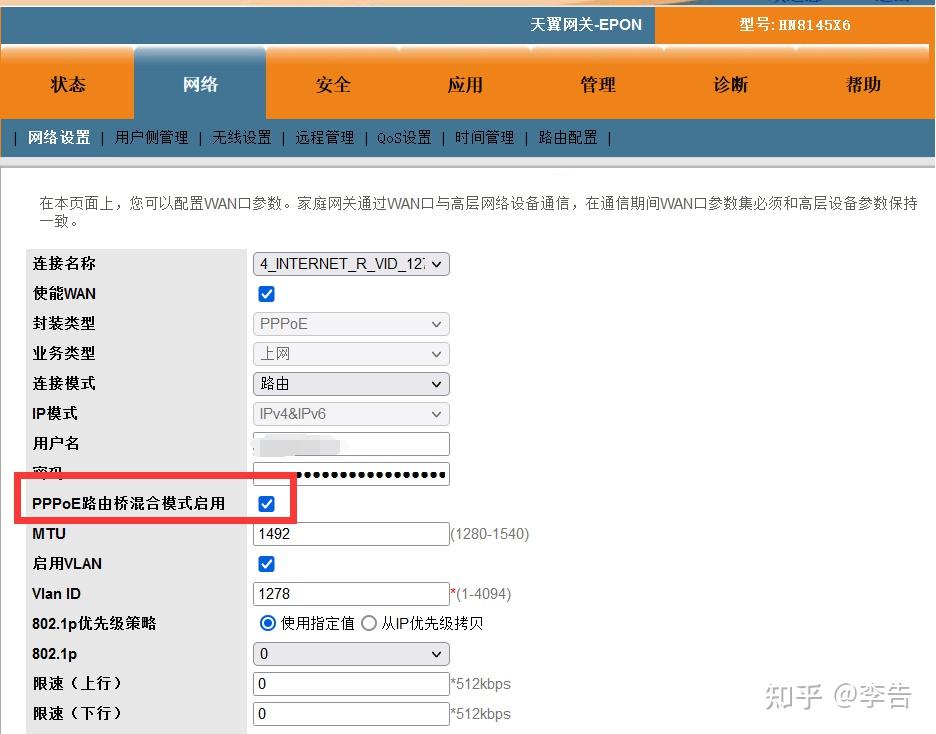Open the 无线设置 submenu item

click(x=240, y=137)
